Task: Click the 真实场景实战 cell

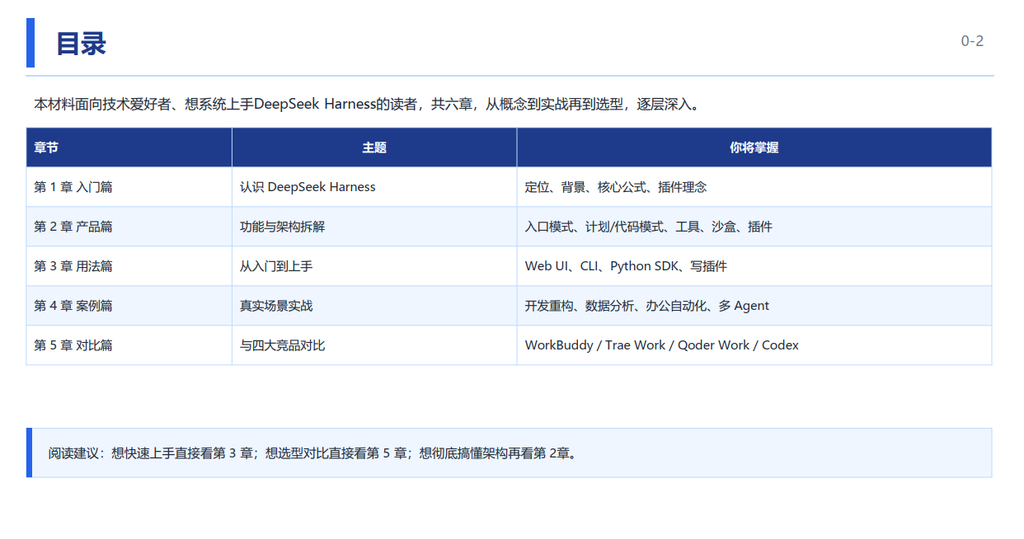Action: 374,306
